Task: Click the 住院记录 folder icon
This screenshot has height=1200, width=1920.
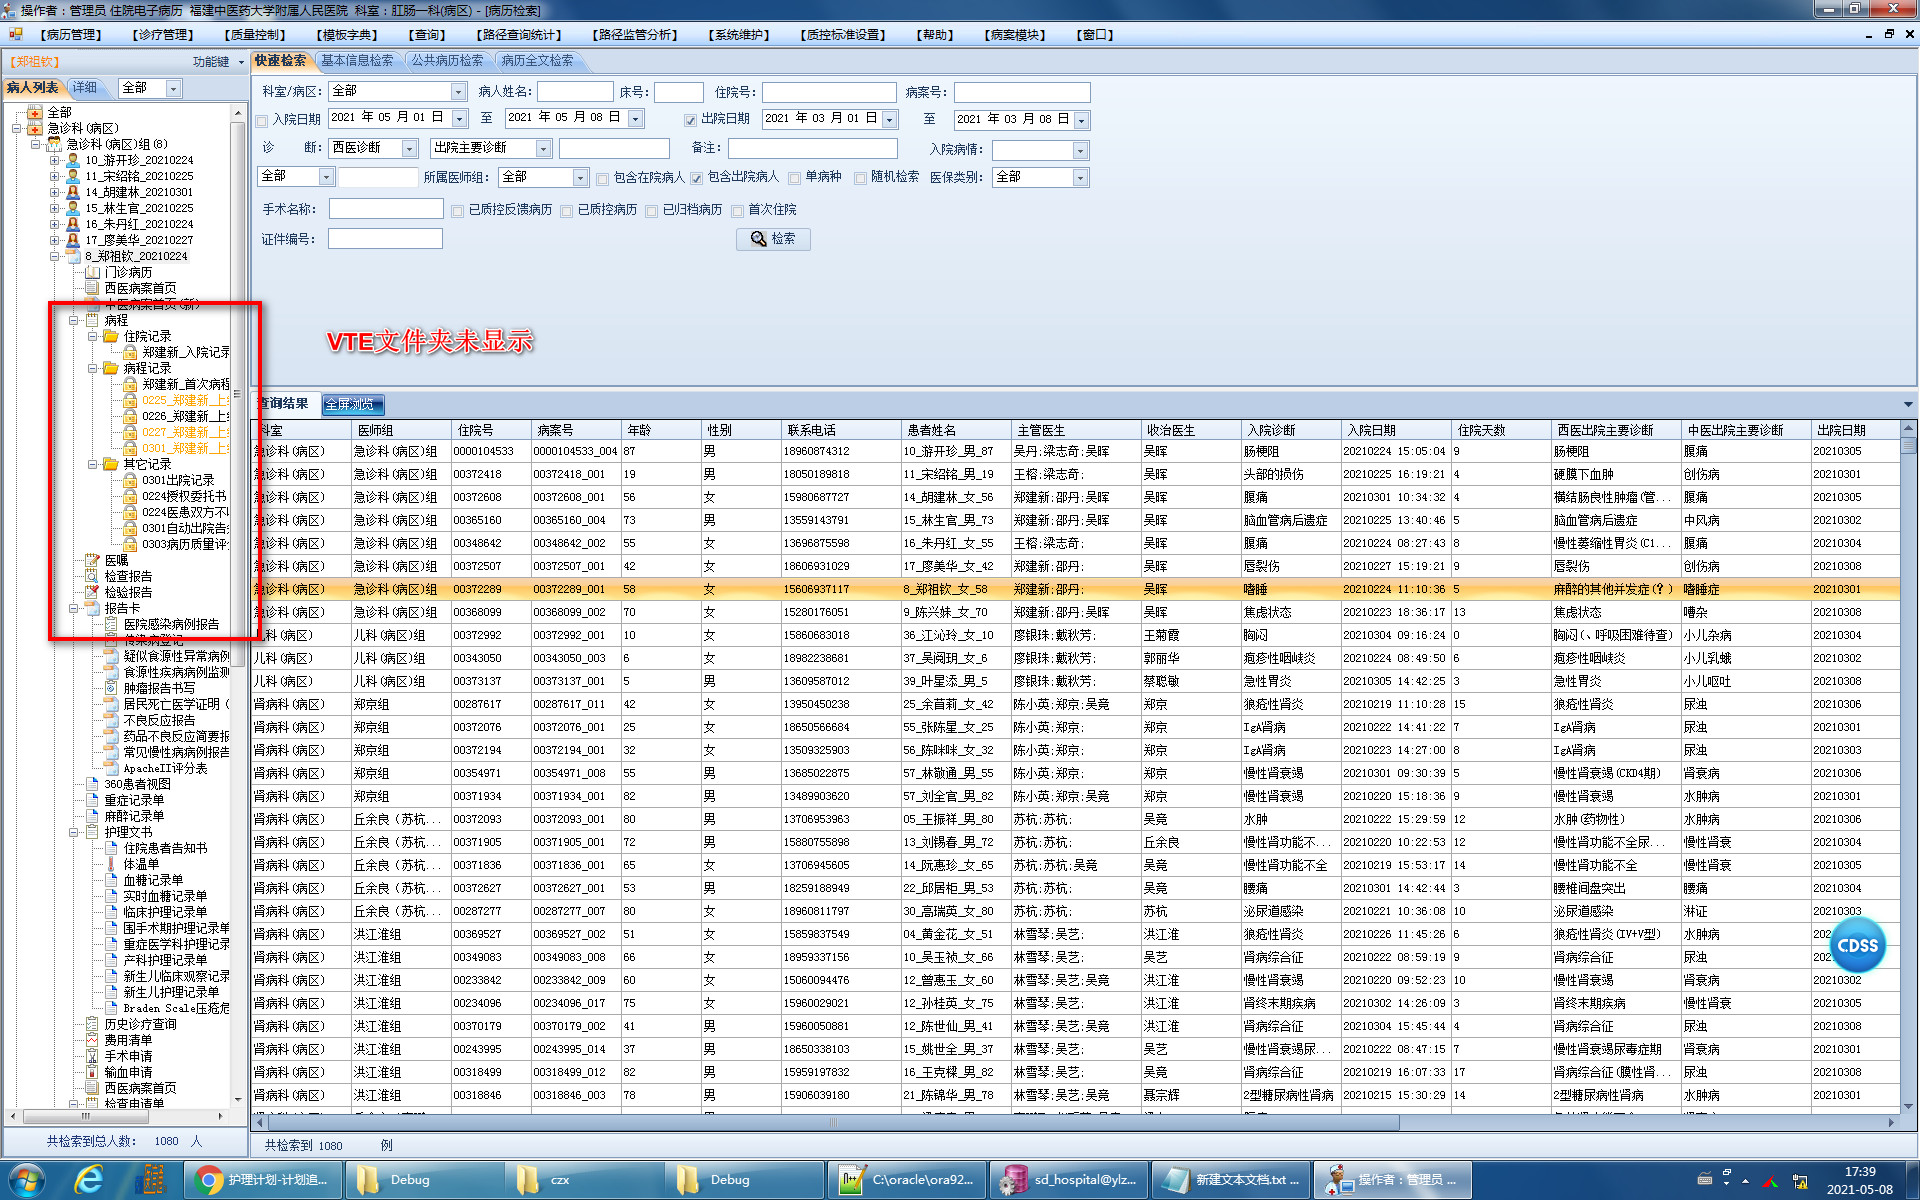Action: tap(111, 336)
